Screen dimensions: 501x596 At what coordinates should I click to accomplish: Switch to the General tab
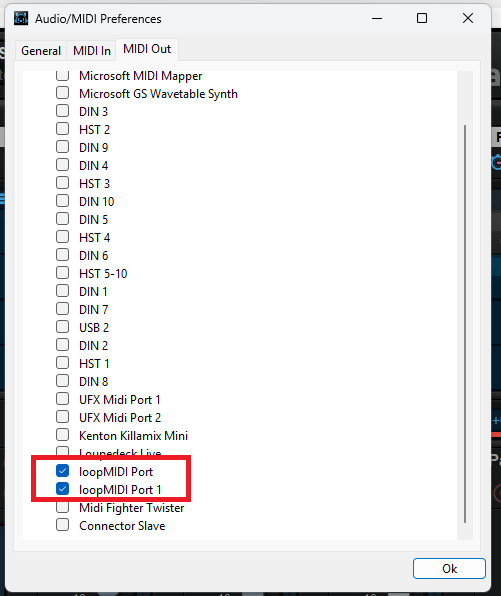[x=41, y=51]
